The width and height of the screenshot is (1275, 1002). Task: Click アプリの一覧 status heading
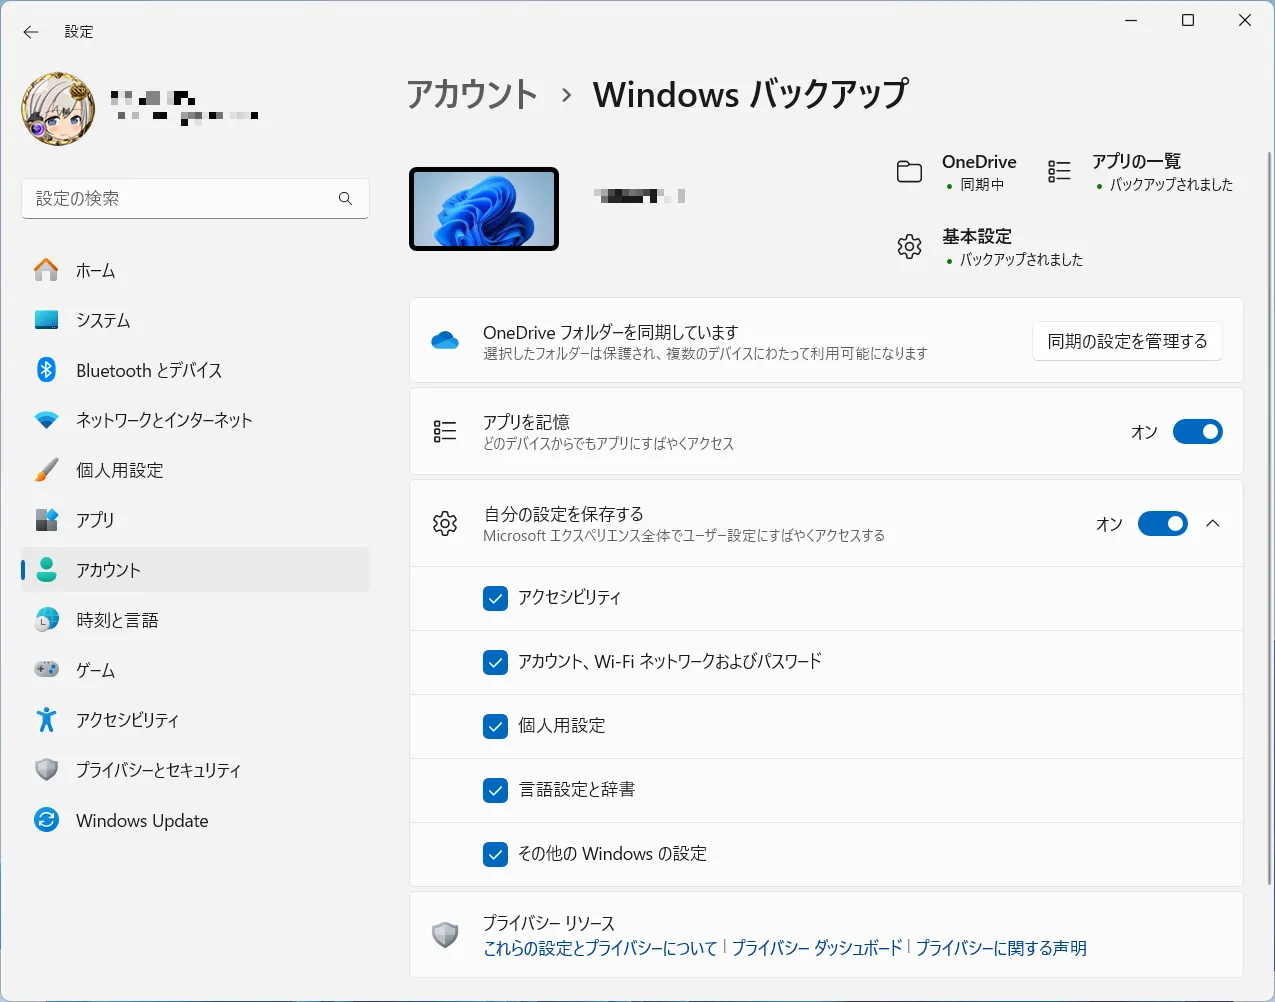pos(1136,161)
